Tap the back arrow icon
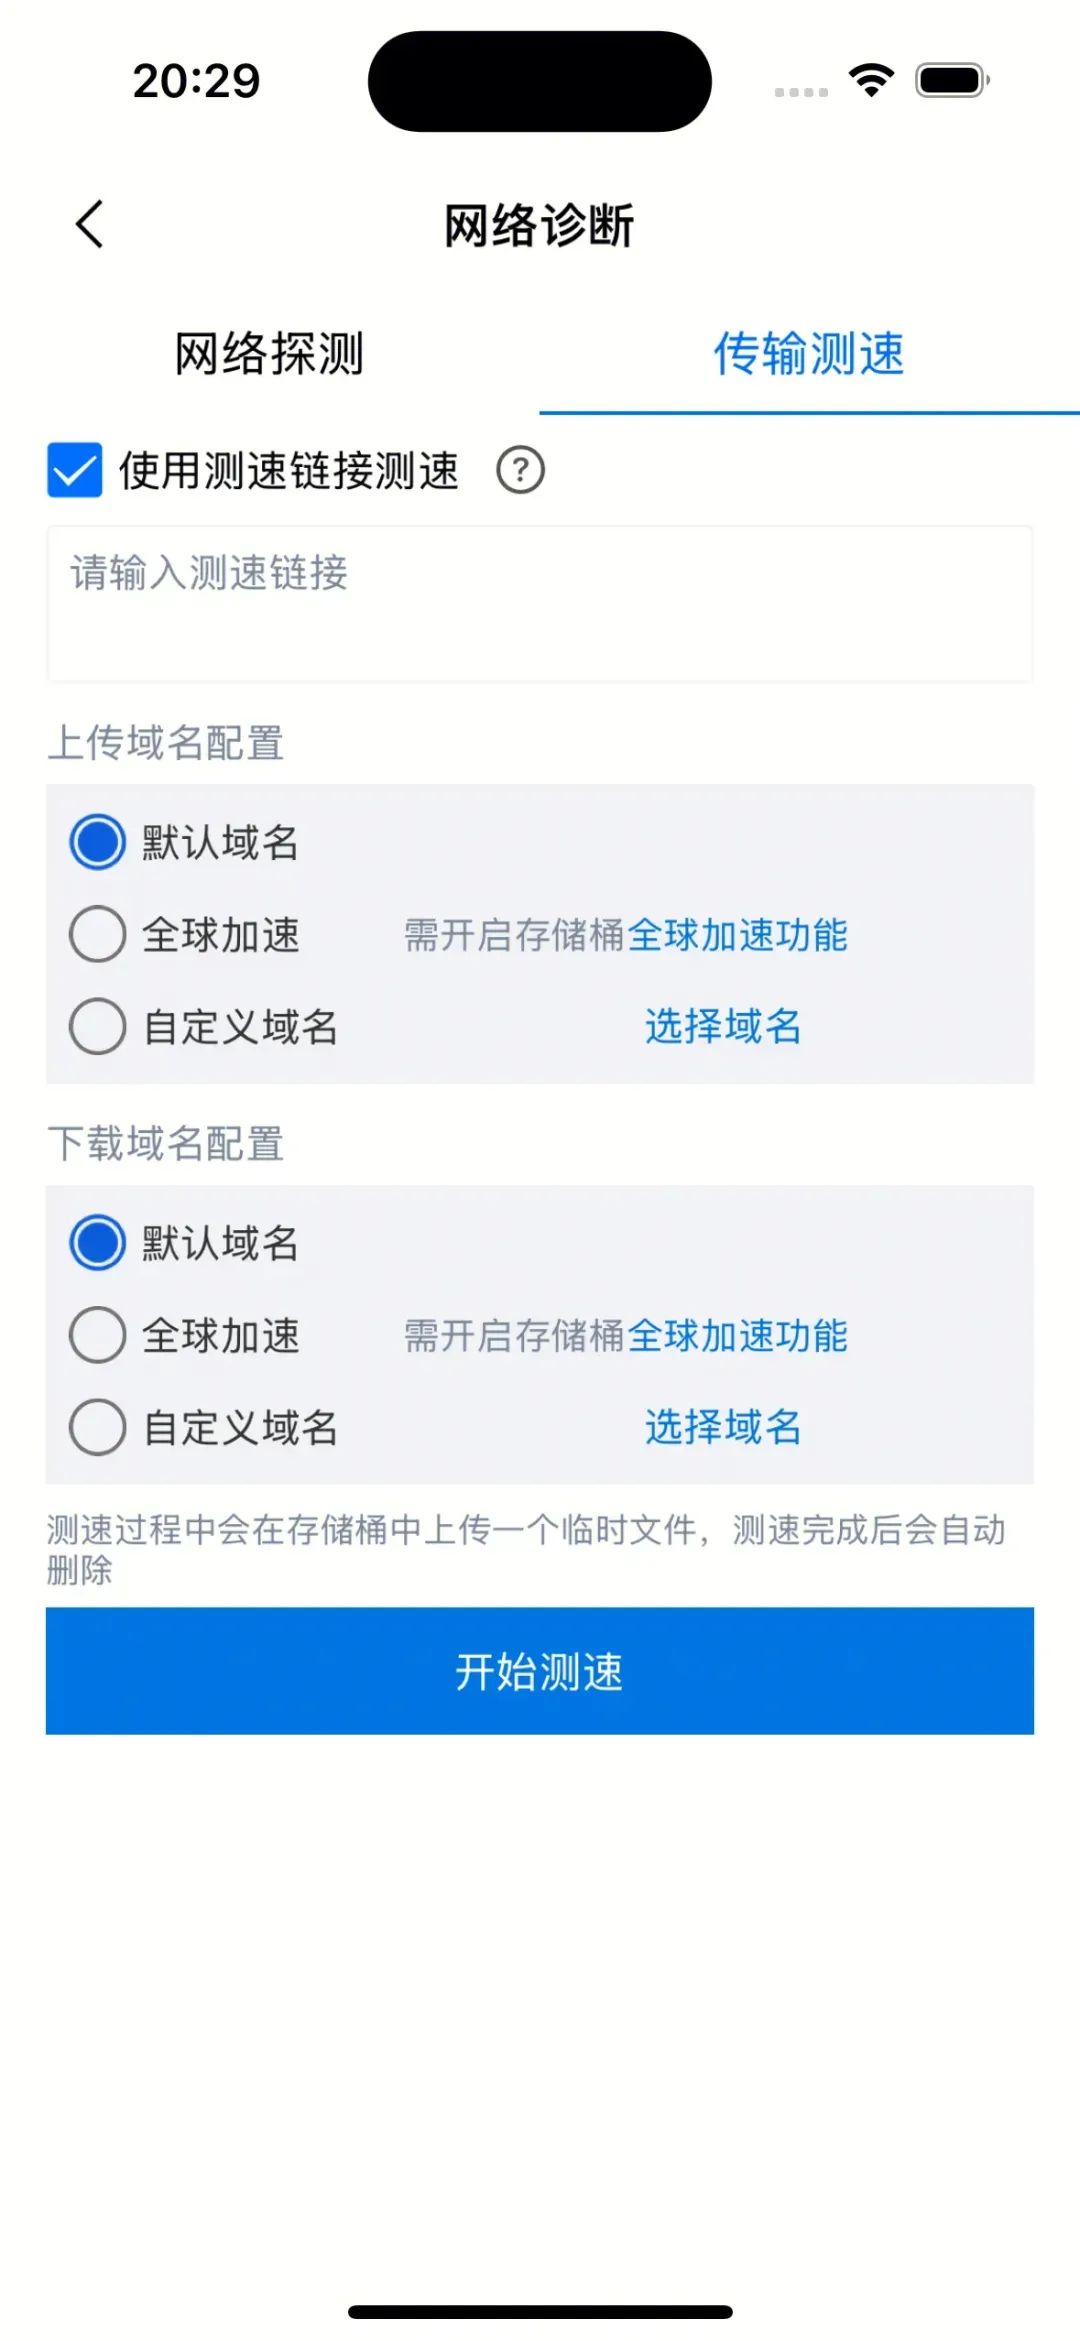1080x2341 pixels. (89, 224)
